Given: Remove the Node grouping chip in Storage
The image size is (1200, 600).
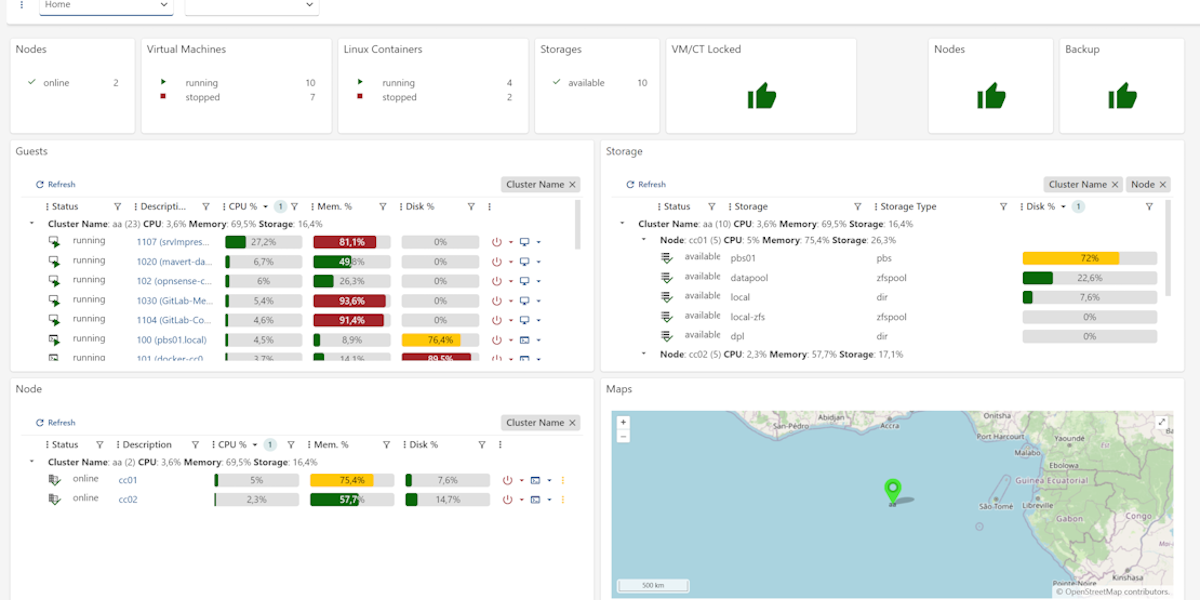Looking at the screenshot, I should (x=1163, y=185).
